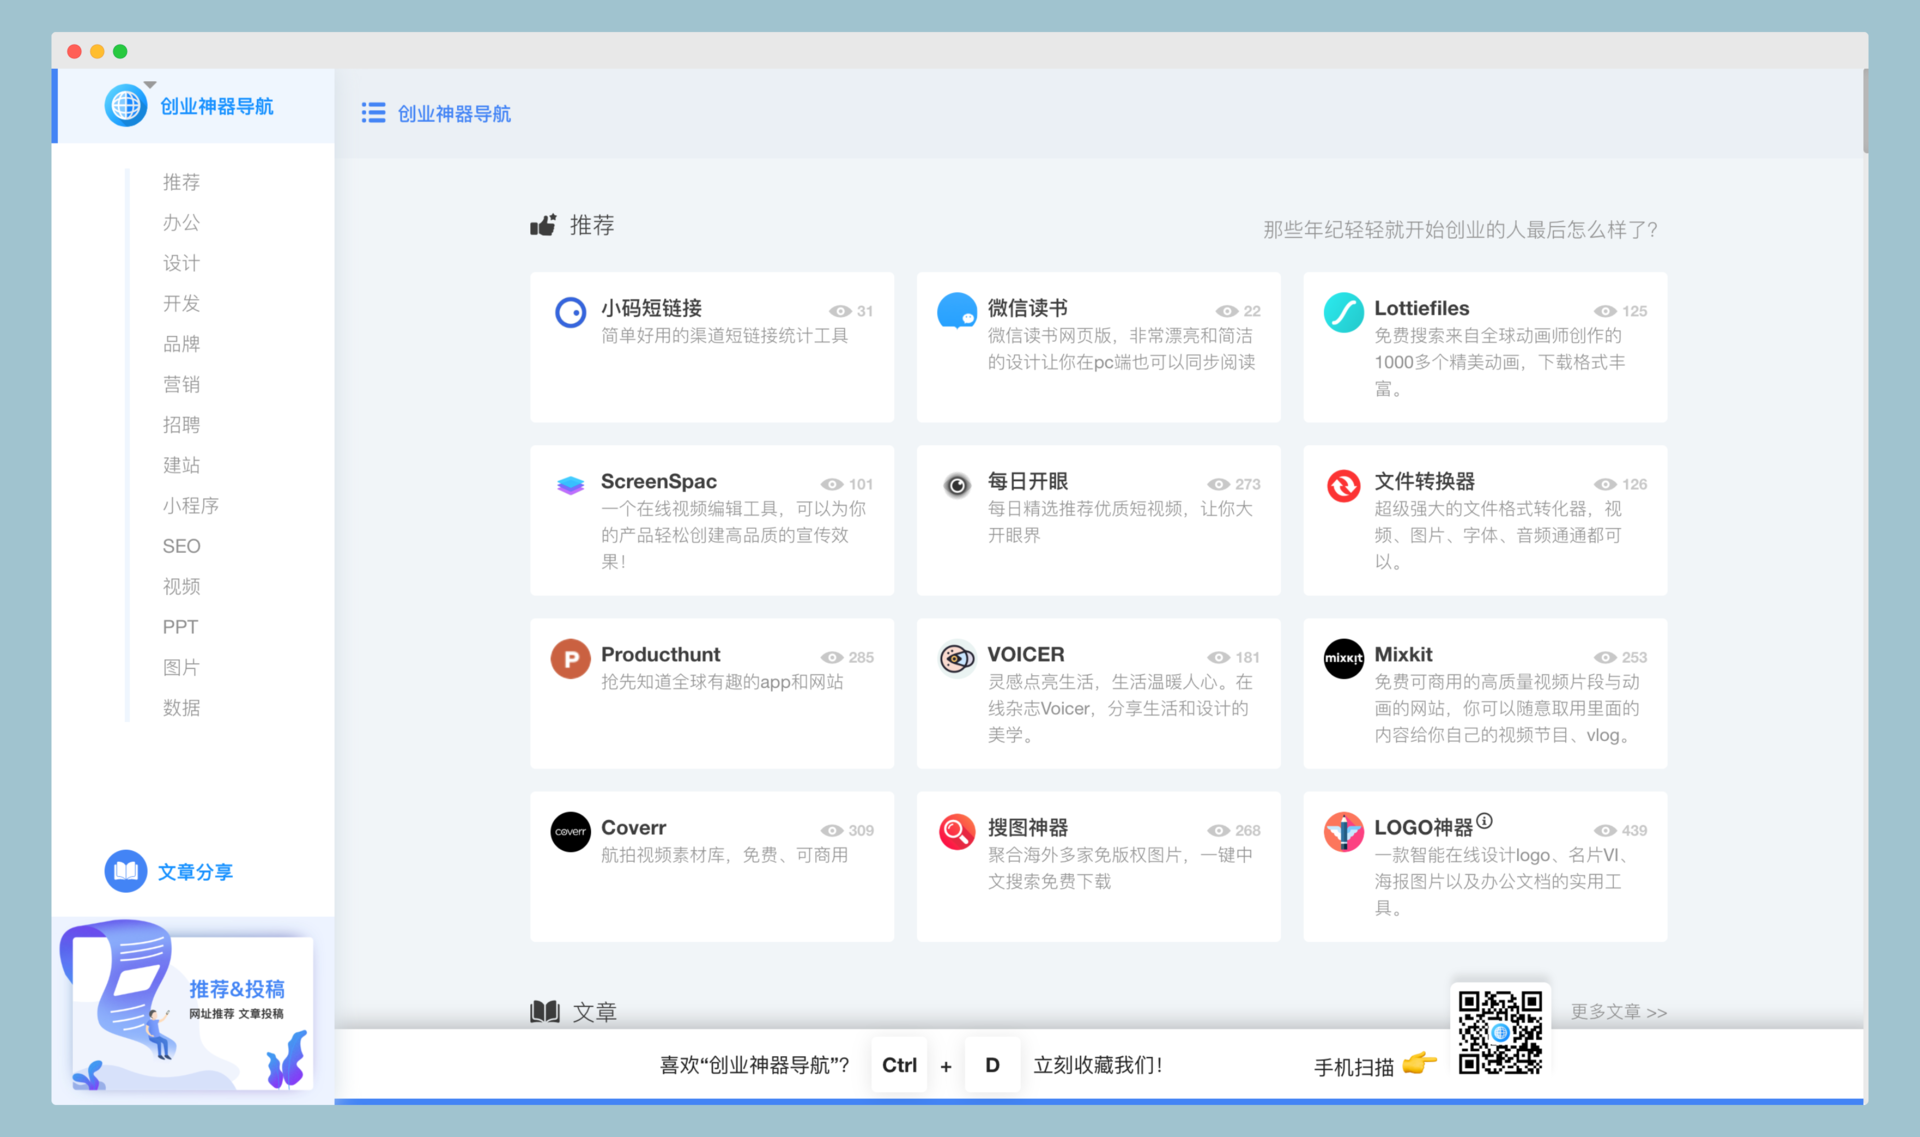The height and width of the screenshot is (1137, 1920).
Task: Click the 微信读书 blue chat bubble icon
Action: tap(956, 311)
